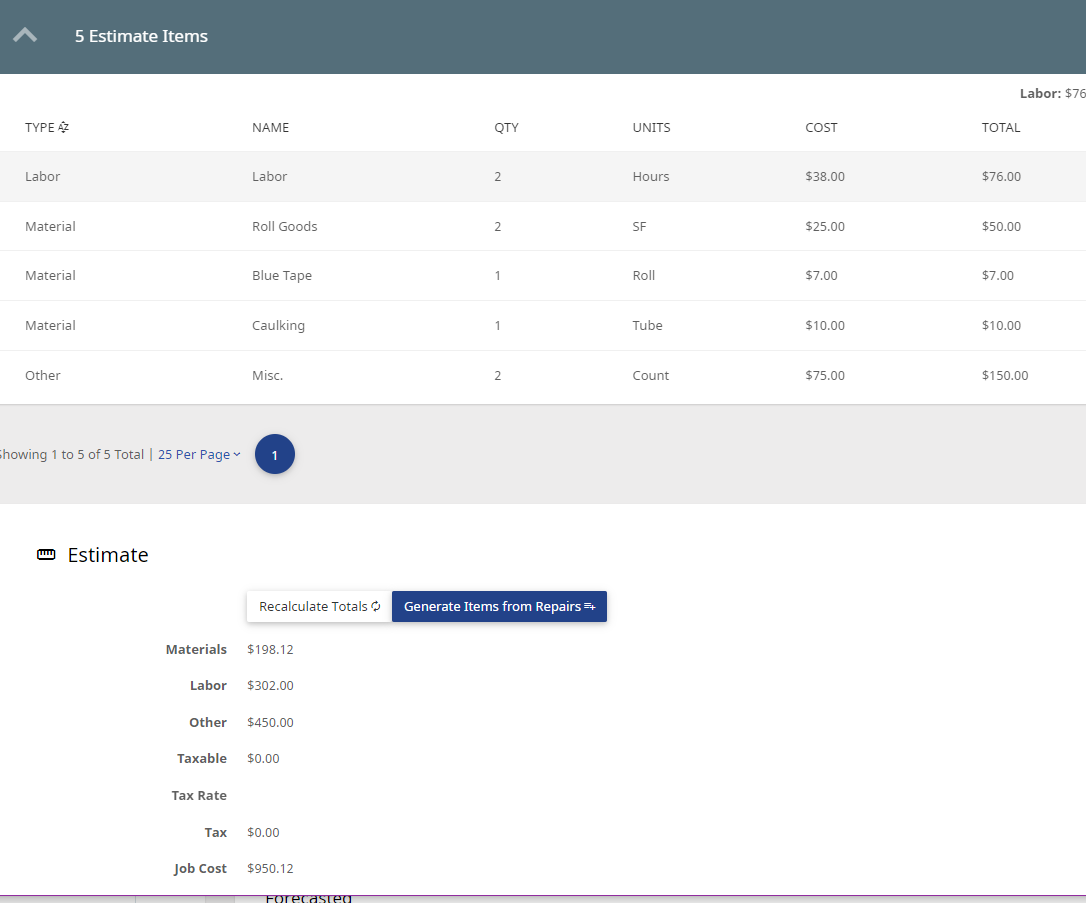Click Recalculate Totals button

pyautogui.click(x=319, y=606)
